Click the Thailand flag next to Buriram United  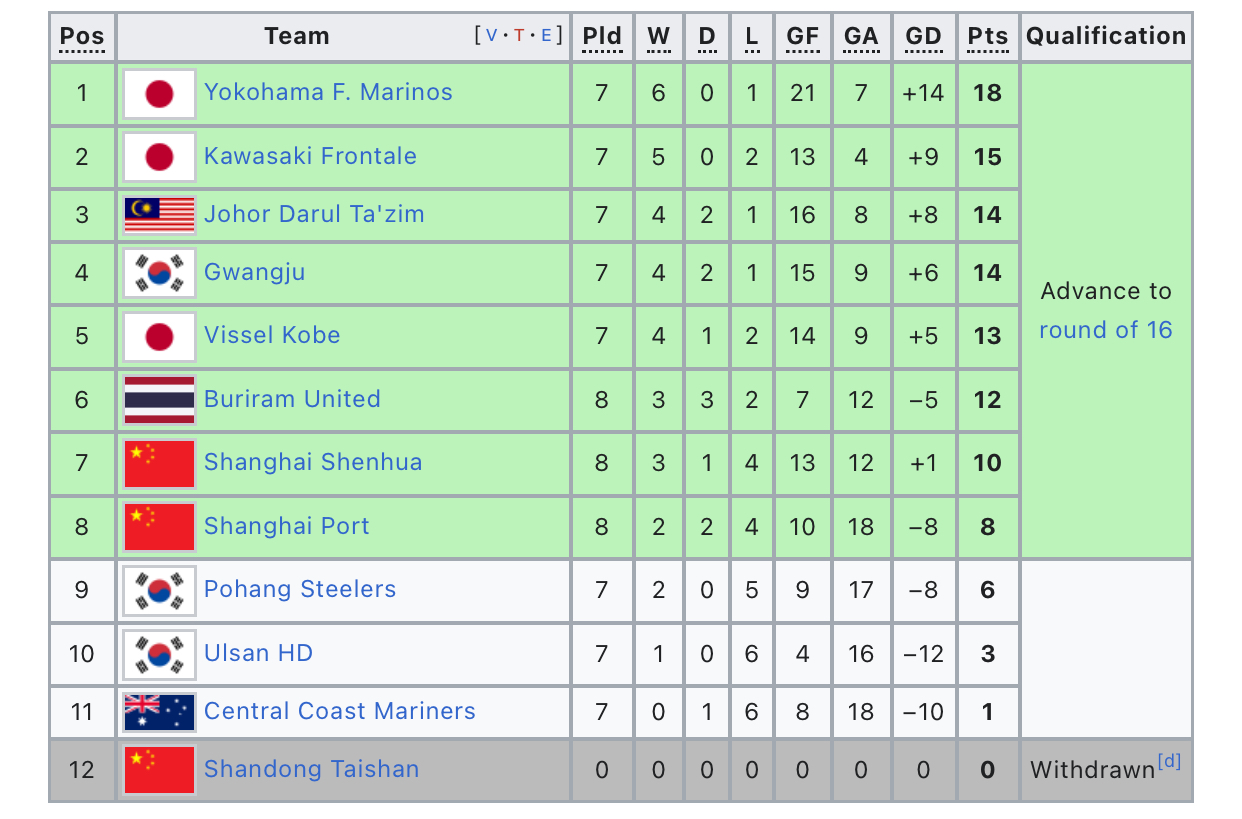pos(159,400)
